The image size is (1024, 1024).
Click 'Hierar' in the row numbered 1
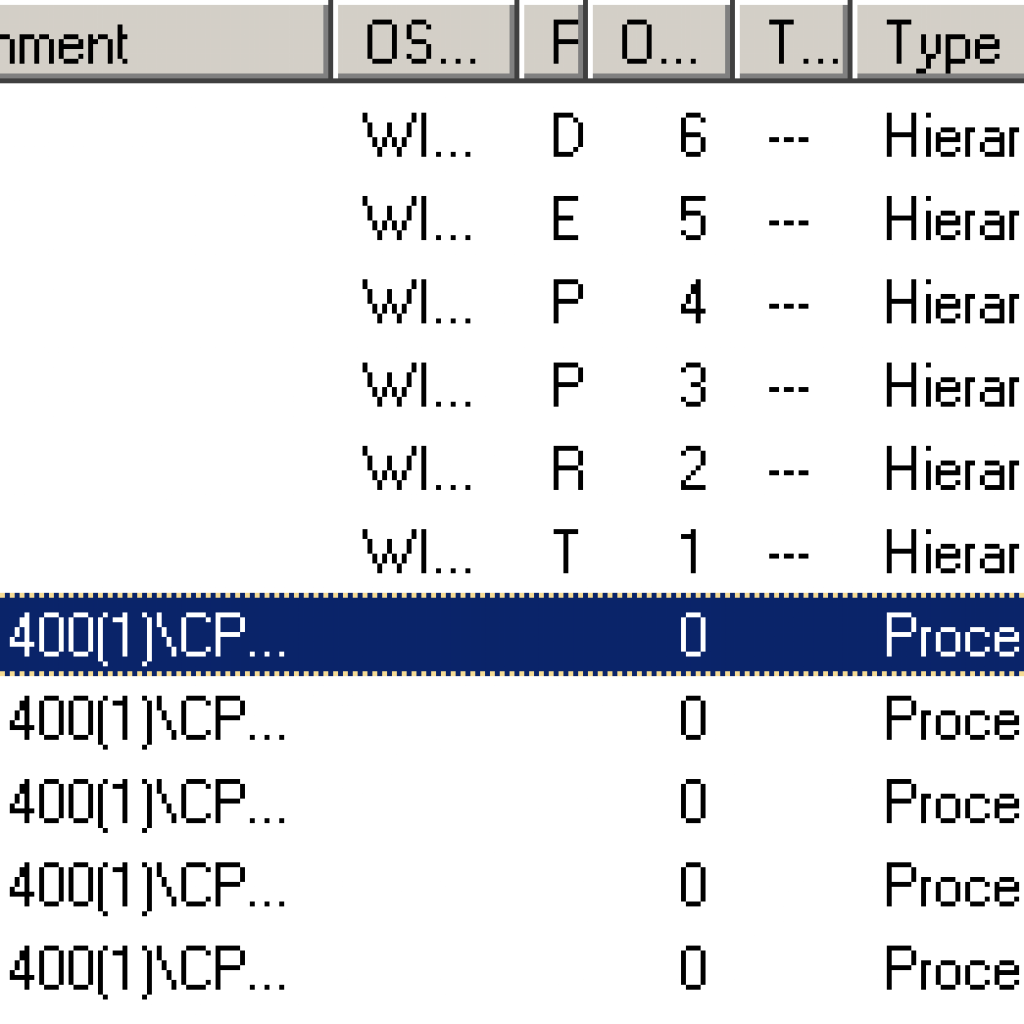pyautogui.click(x=952, y=552)
